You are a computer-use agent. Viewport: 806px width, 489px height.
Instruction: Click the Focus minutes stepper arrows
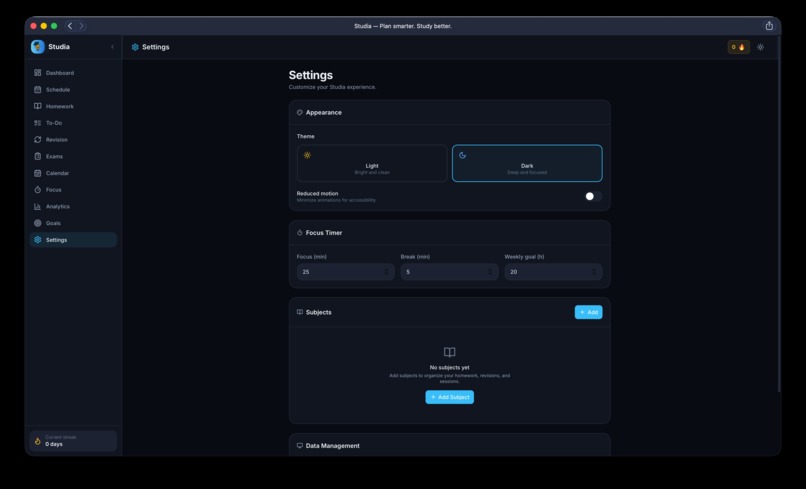click(x=387, y=271)
